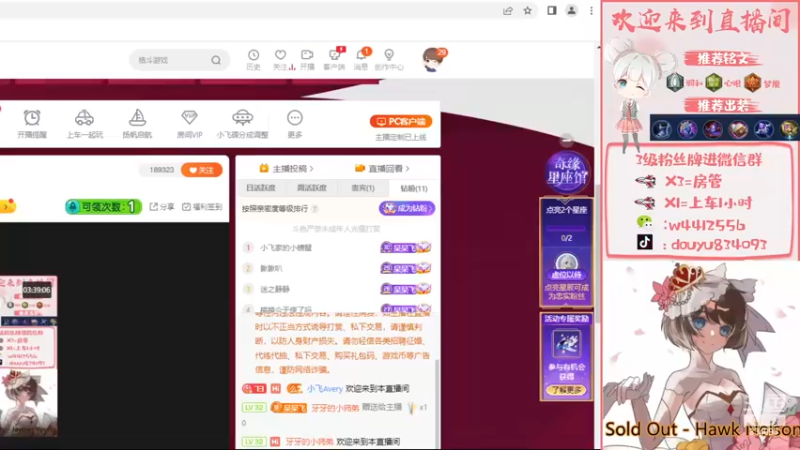Bookmark the page with star icon

528,11
